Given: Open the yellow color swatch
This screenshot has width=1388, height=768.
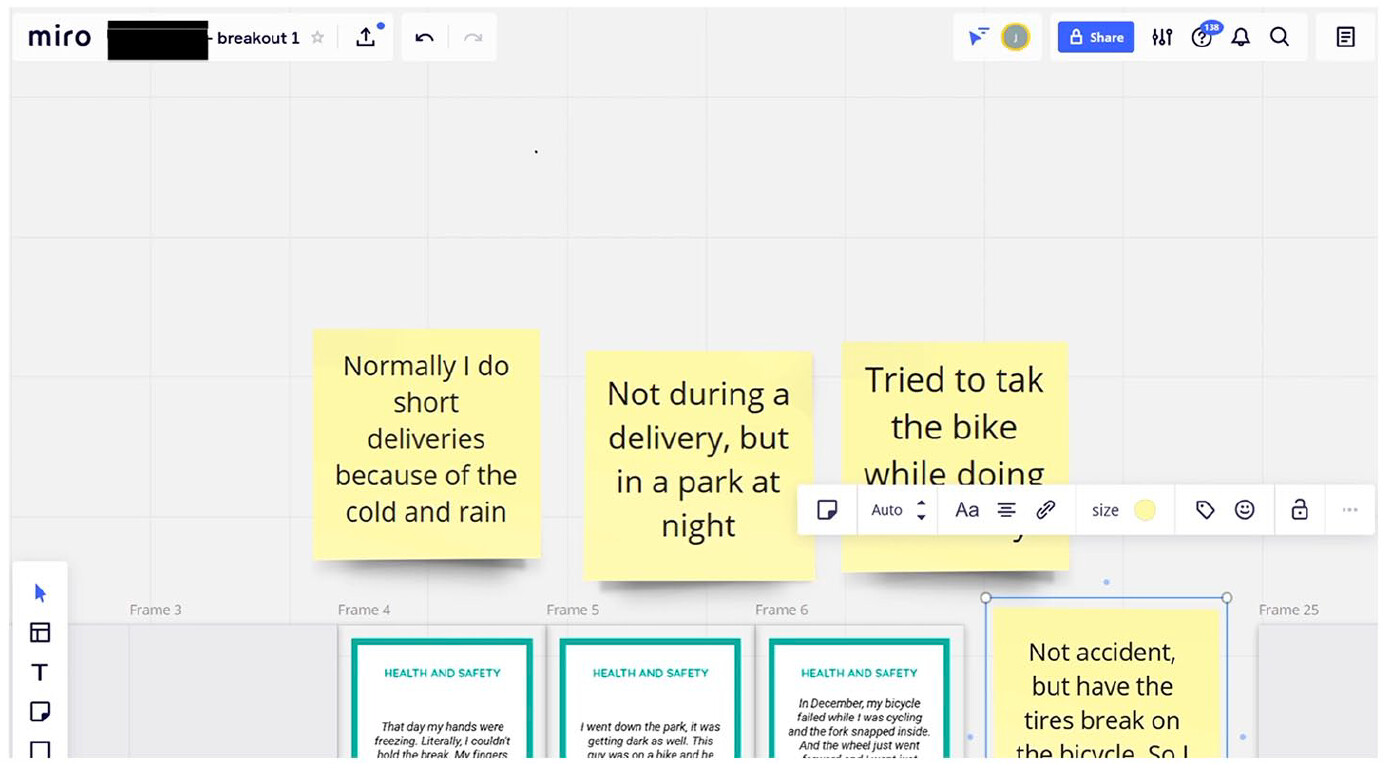Looking at the screenshot, I should [x=1145, y=510].
